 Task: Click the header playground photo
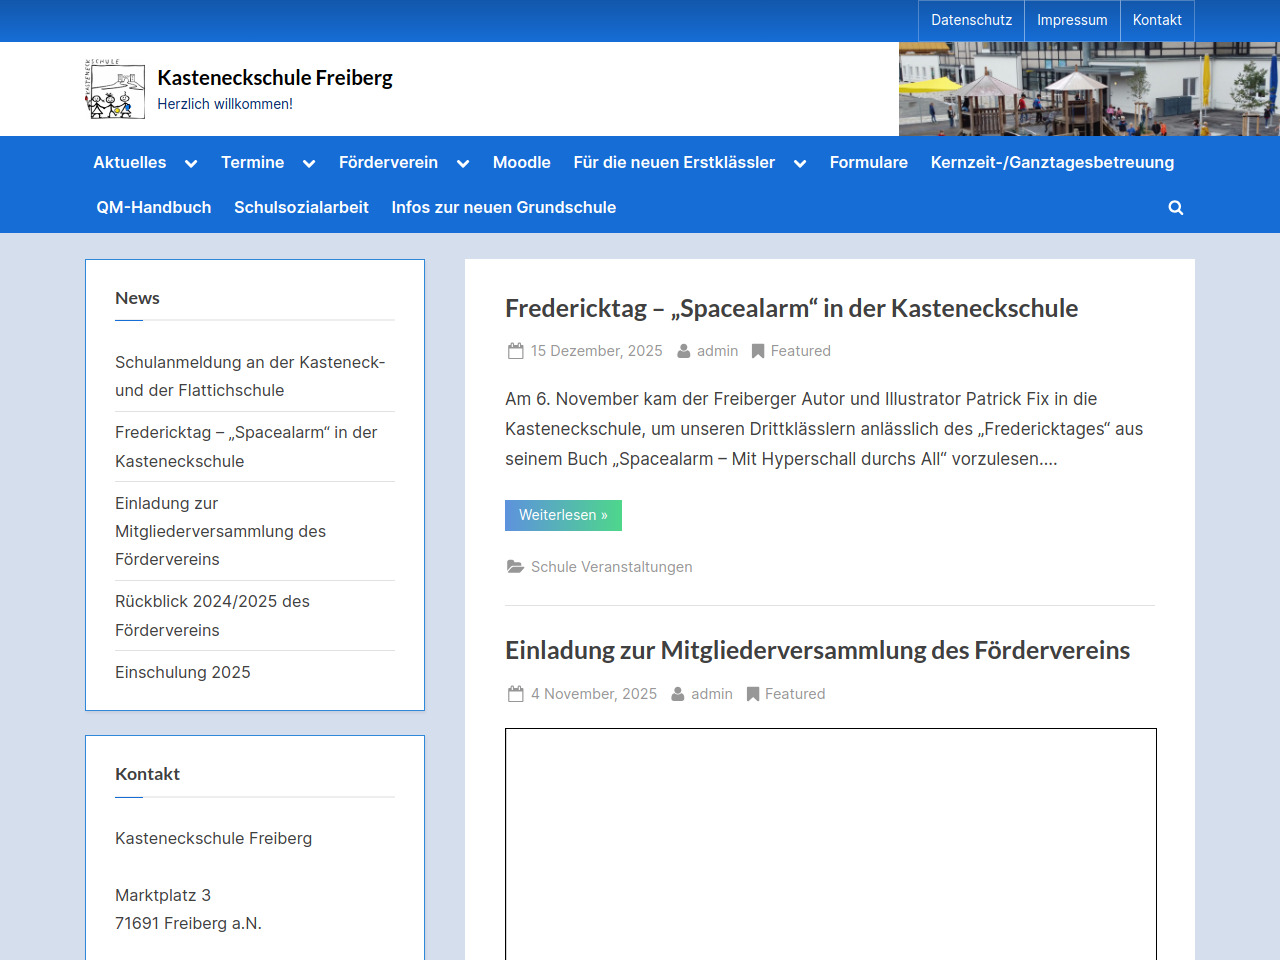coord(1088,89)
